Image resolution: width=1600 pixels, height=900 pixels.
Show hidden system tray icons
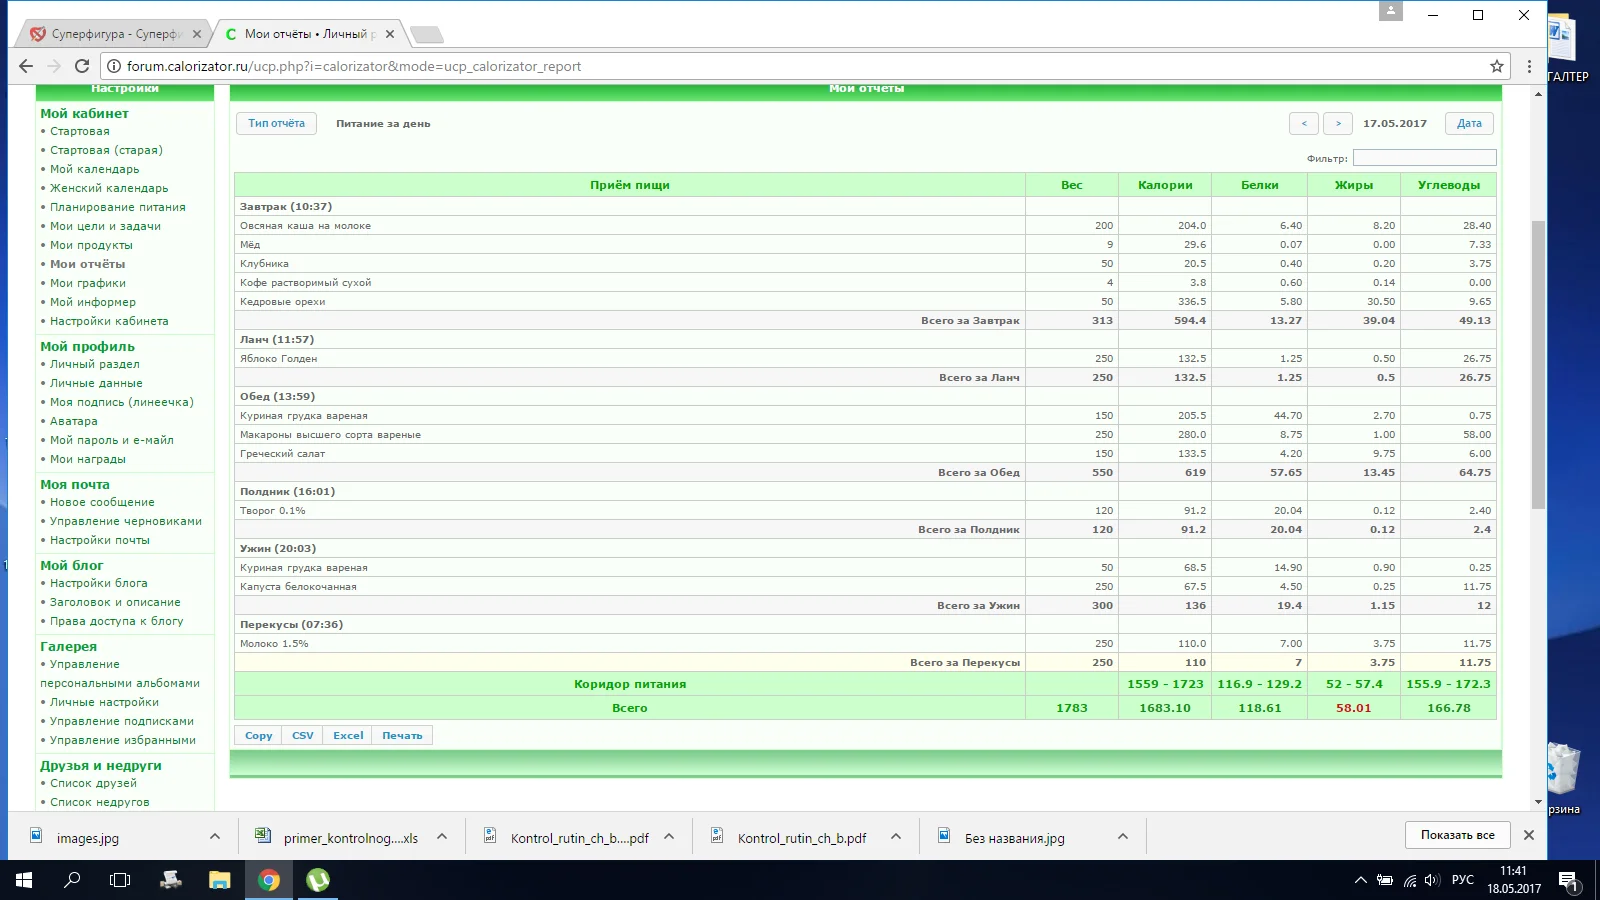point(1360,880)
